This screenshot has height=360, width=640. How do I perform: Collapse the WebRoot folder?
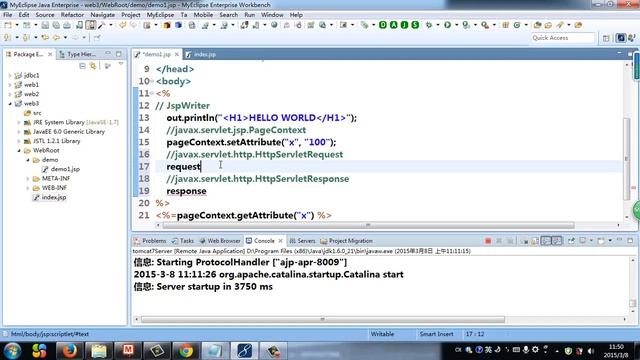pos(19,151)
